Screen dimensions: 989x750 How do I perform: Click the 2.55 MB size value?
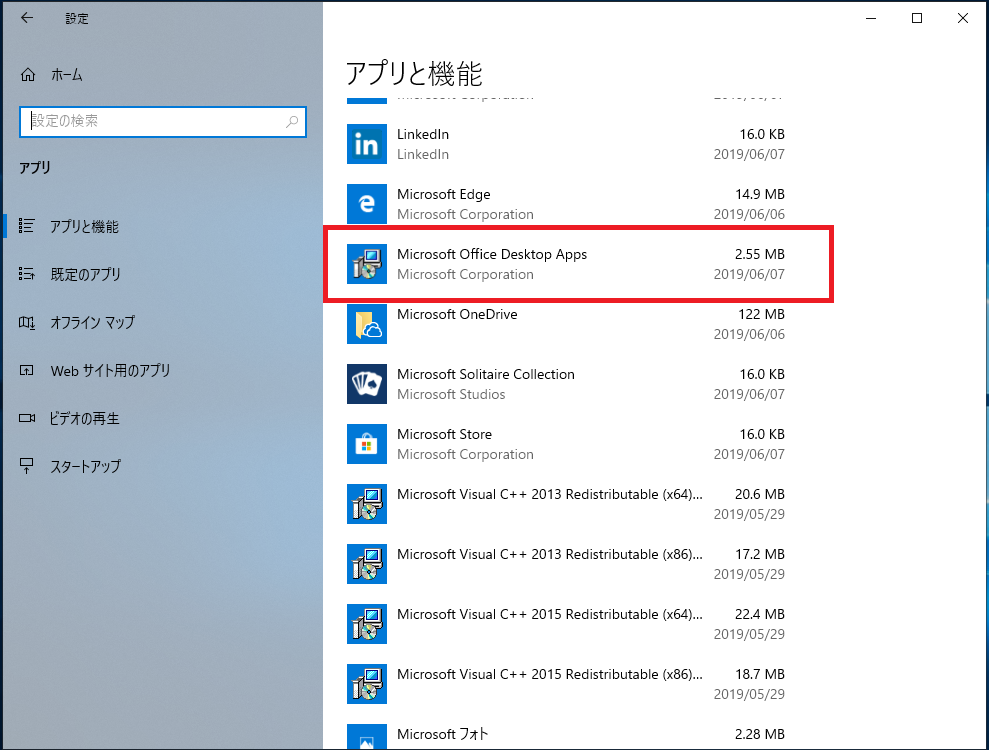tap(759, 254)
